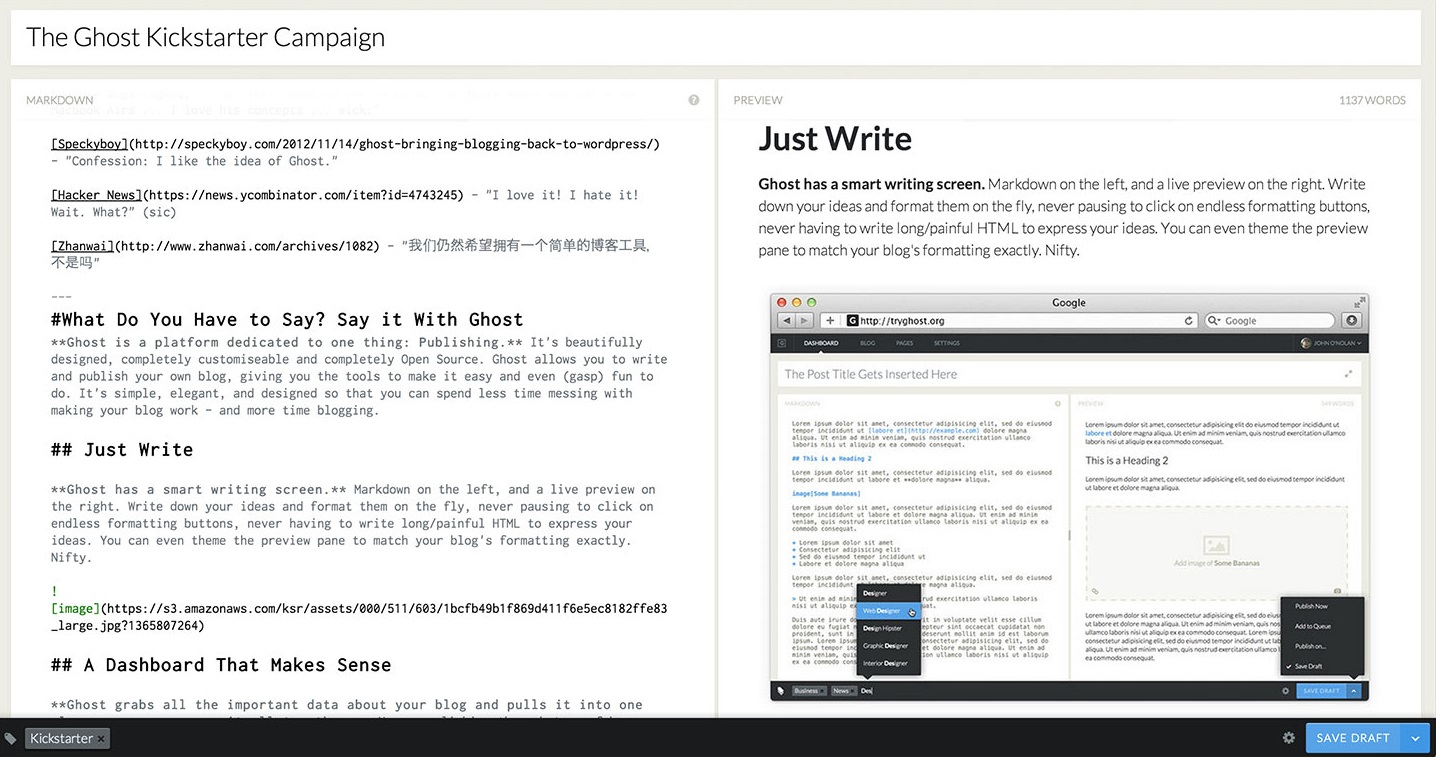Select the Kickstarter tag label

61,739
